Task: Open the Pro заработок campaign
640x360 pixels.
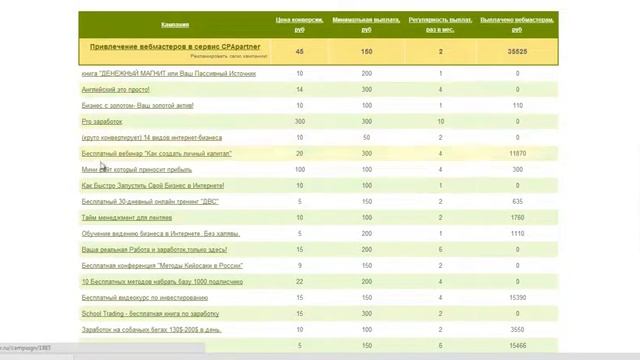Action: pos(102,122)
